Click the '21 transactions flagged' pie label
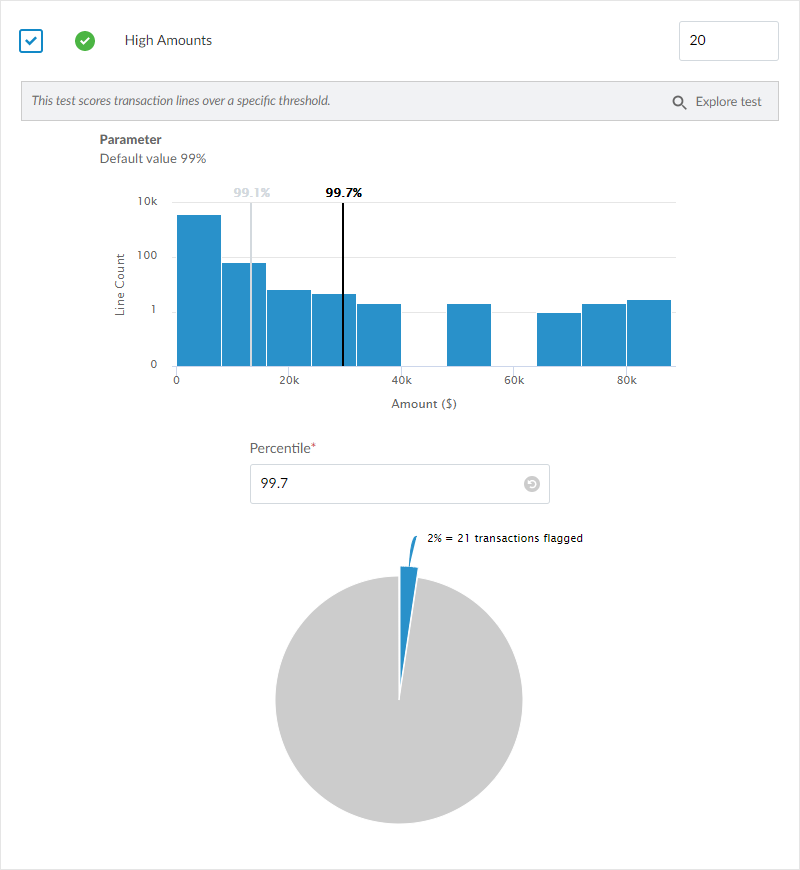 tap(505, 538)
